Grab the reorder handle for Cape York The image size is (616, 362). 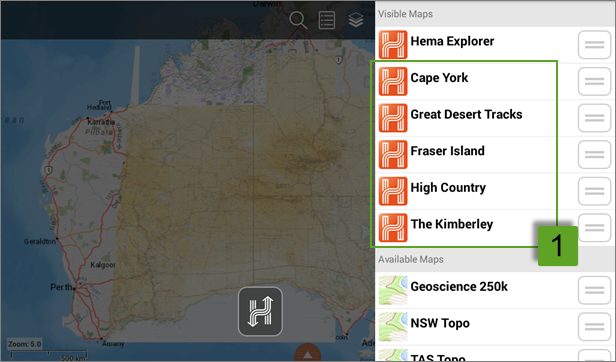(x=594, y=81)
